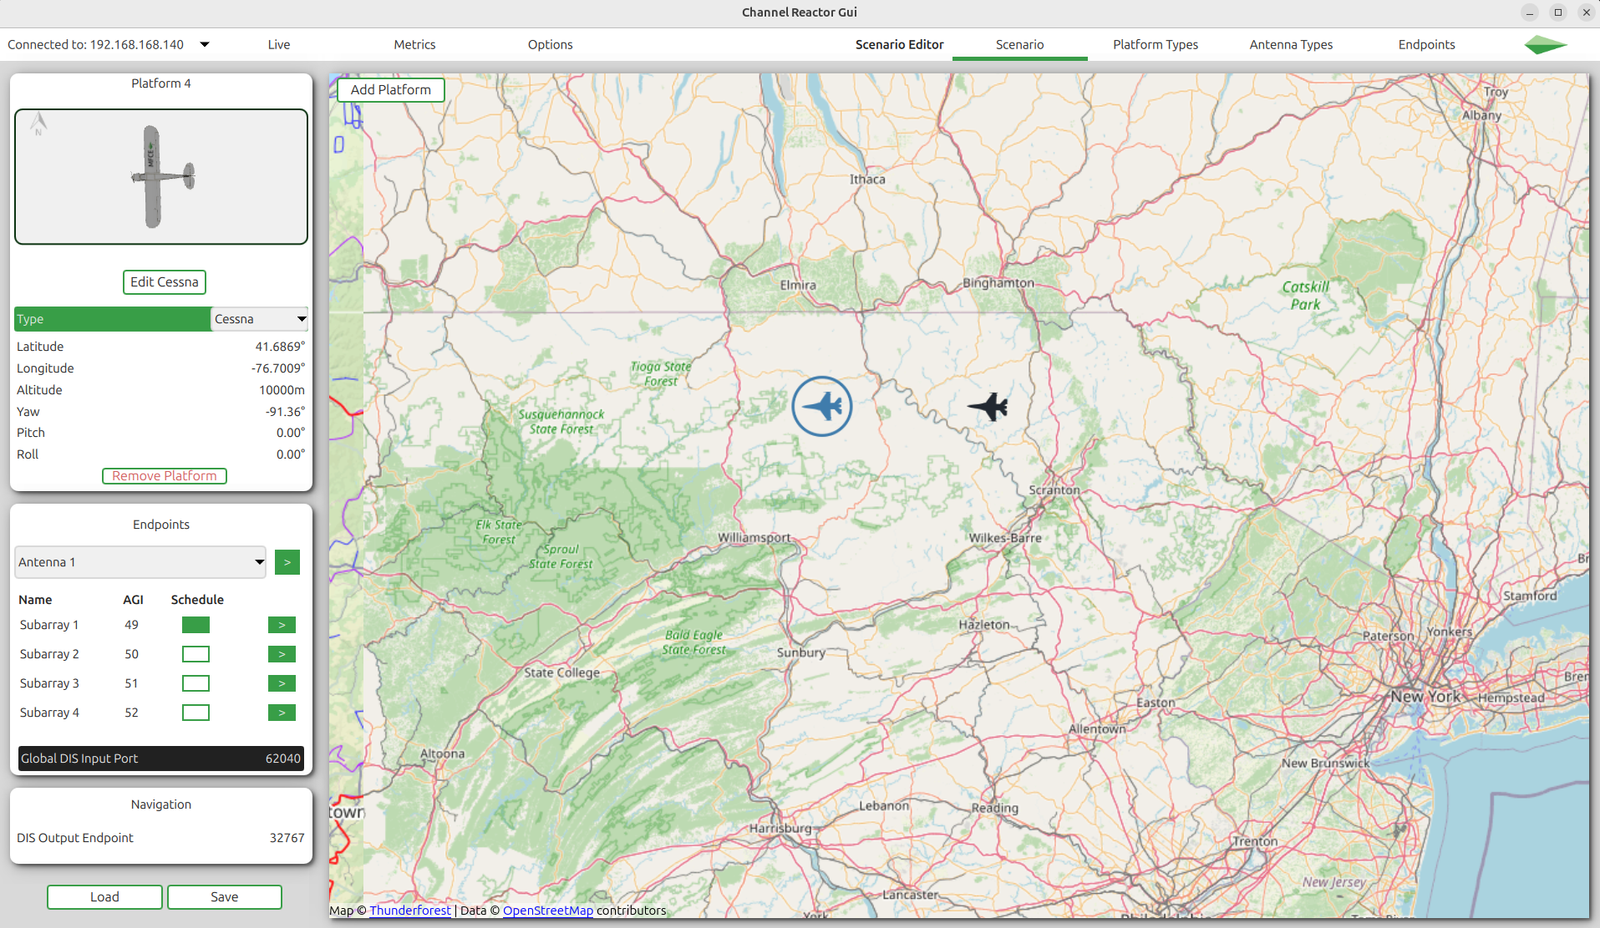
Task: Switch to the Platform Types tab
Action: tap(1155, 44)
